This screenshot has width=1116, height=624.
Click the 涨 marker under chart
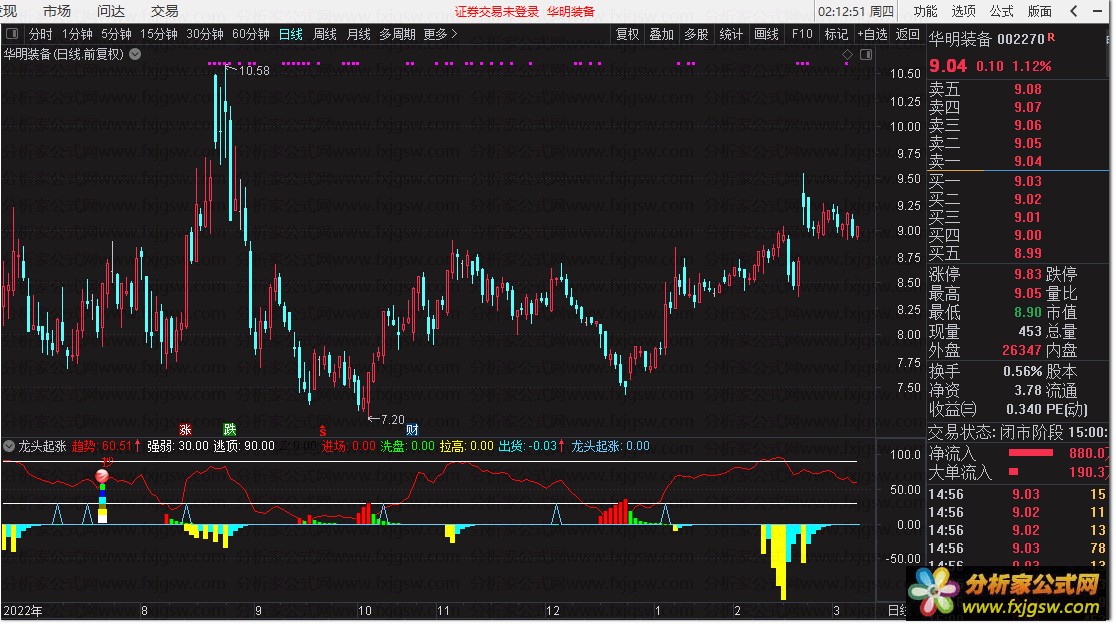[x=186, y=429]
